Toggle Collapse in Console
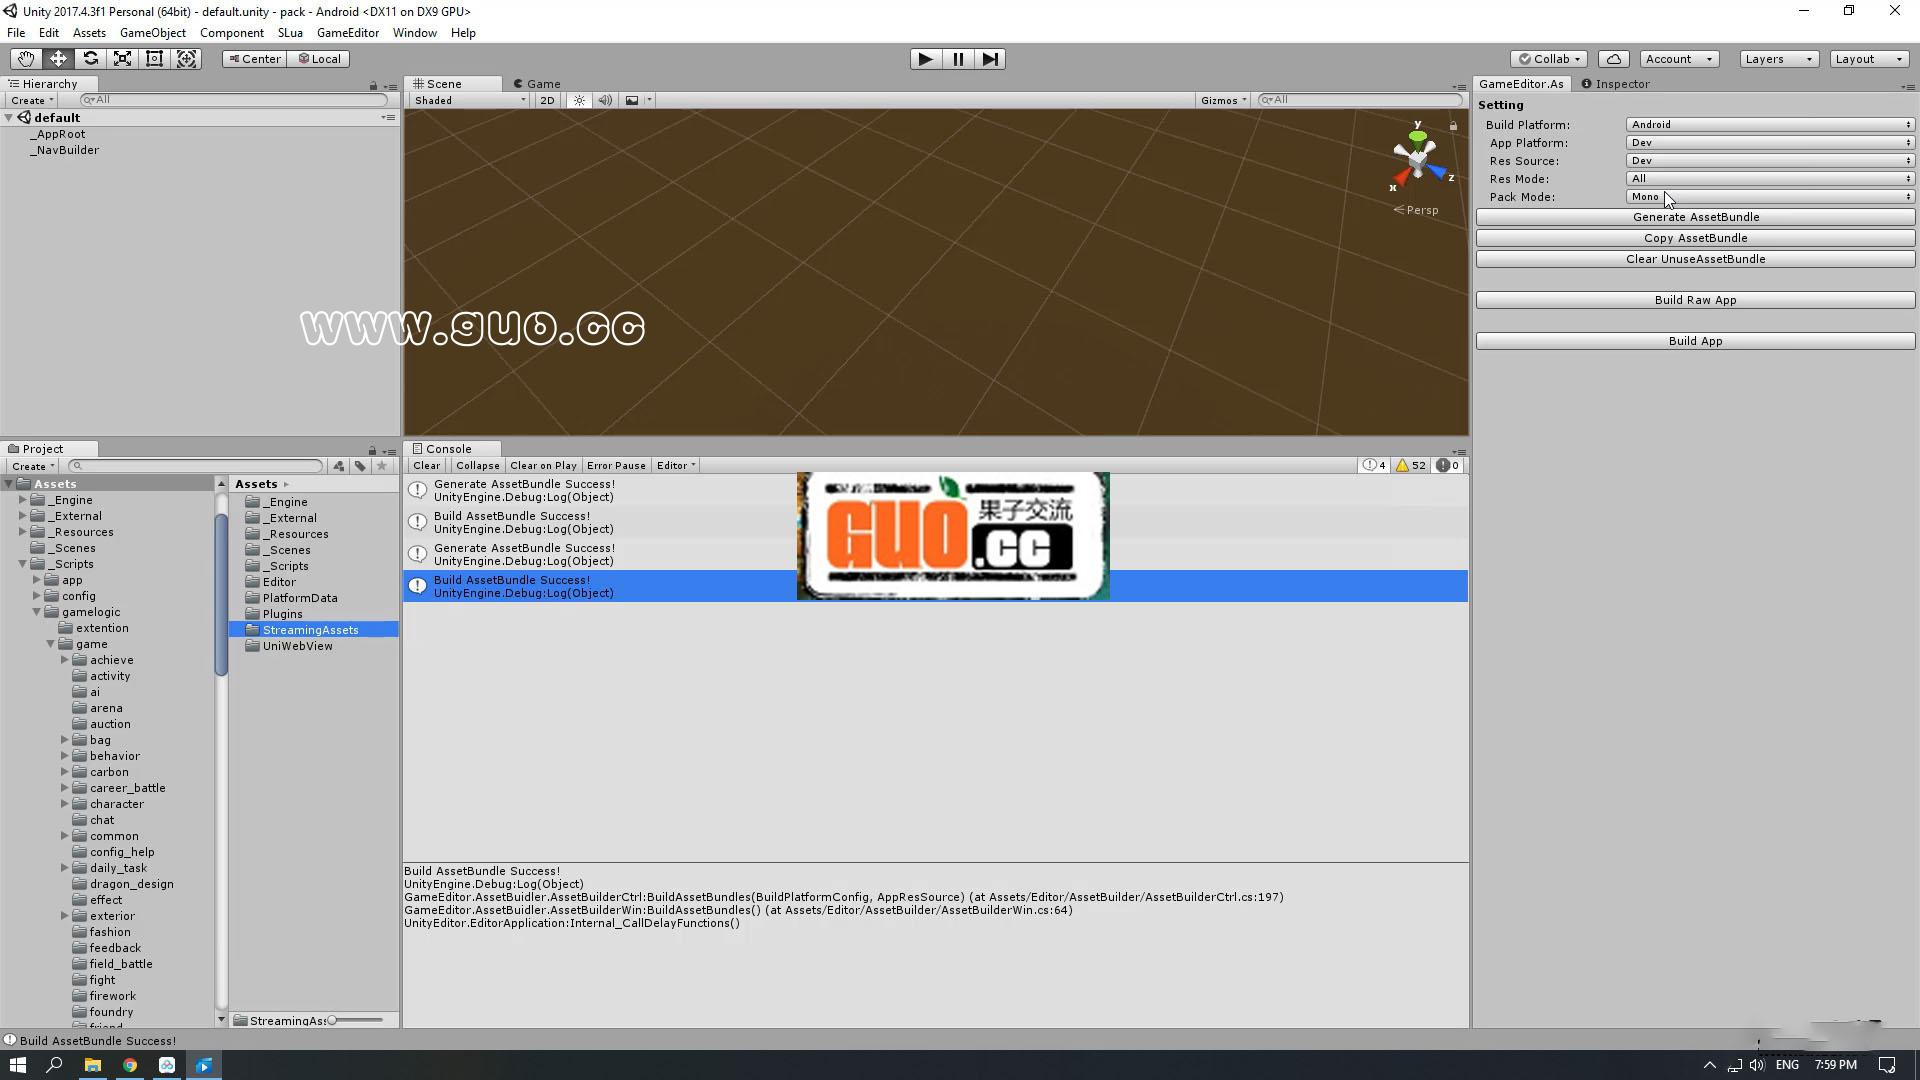This screenshot has height=1080, width=1920. 477,466
